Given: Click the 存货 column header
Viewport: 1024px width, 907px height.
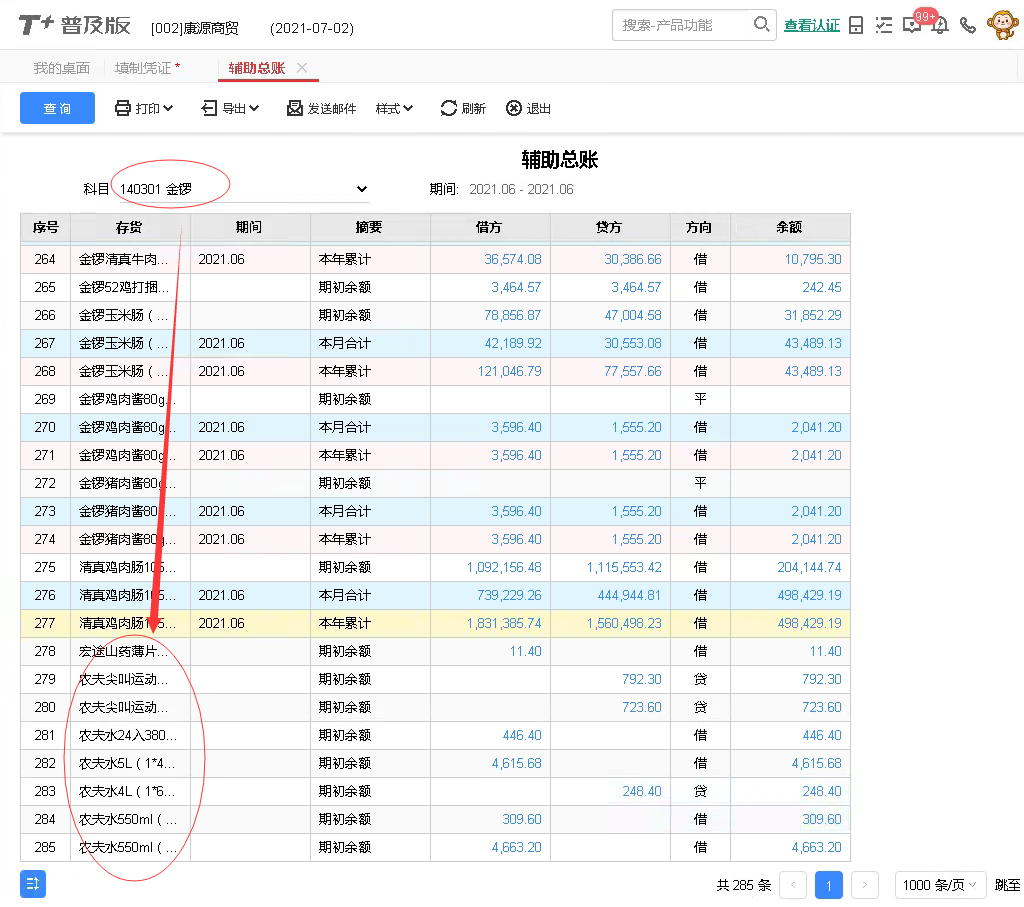Looking at the screenshot, I should [130, 227].
